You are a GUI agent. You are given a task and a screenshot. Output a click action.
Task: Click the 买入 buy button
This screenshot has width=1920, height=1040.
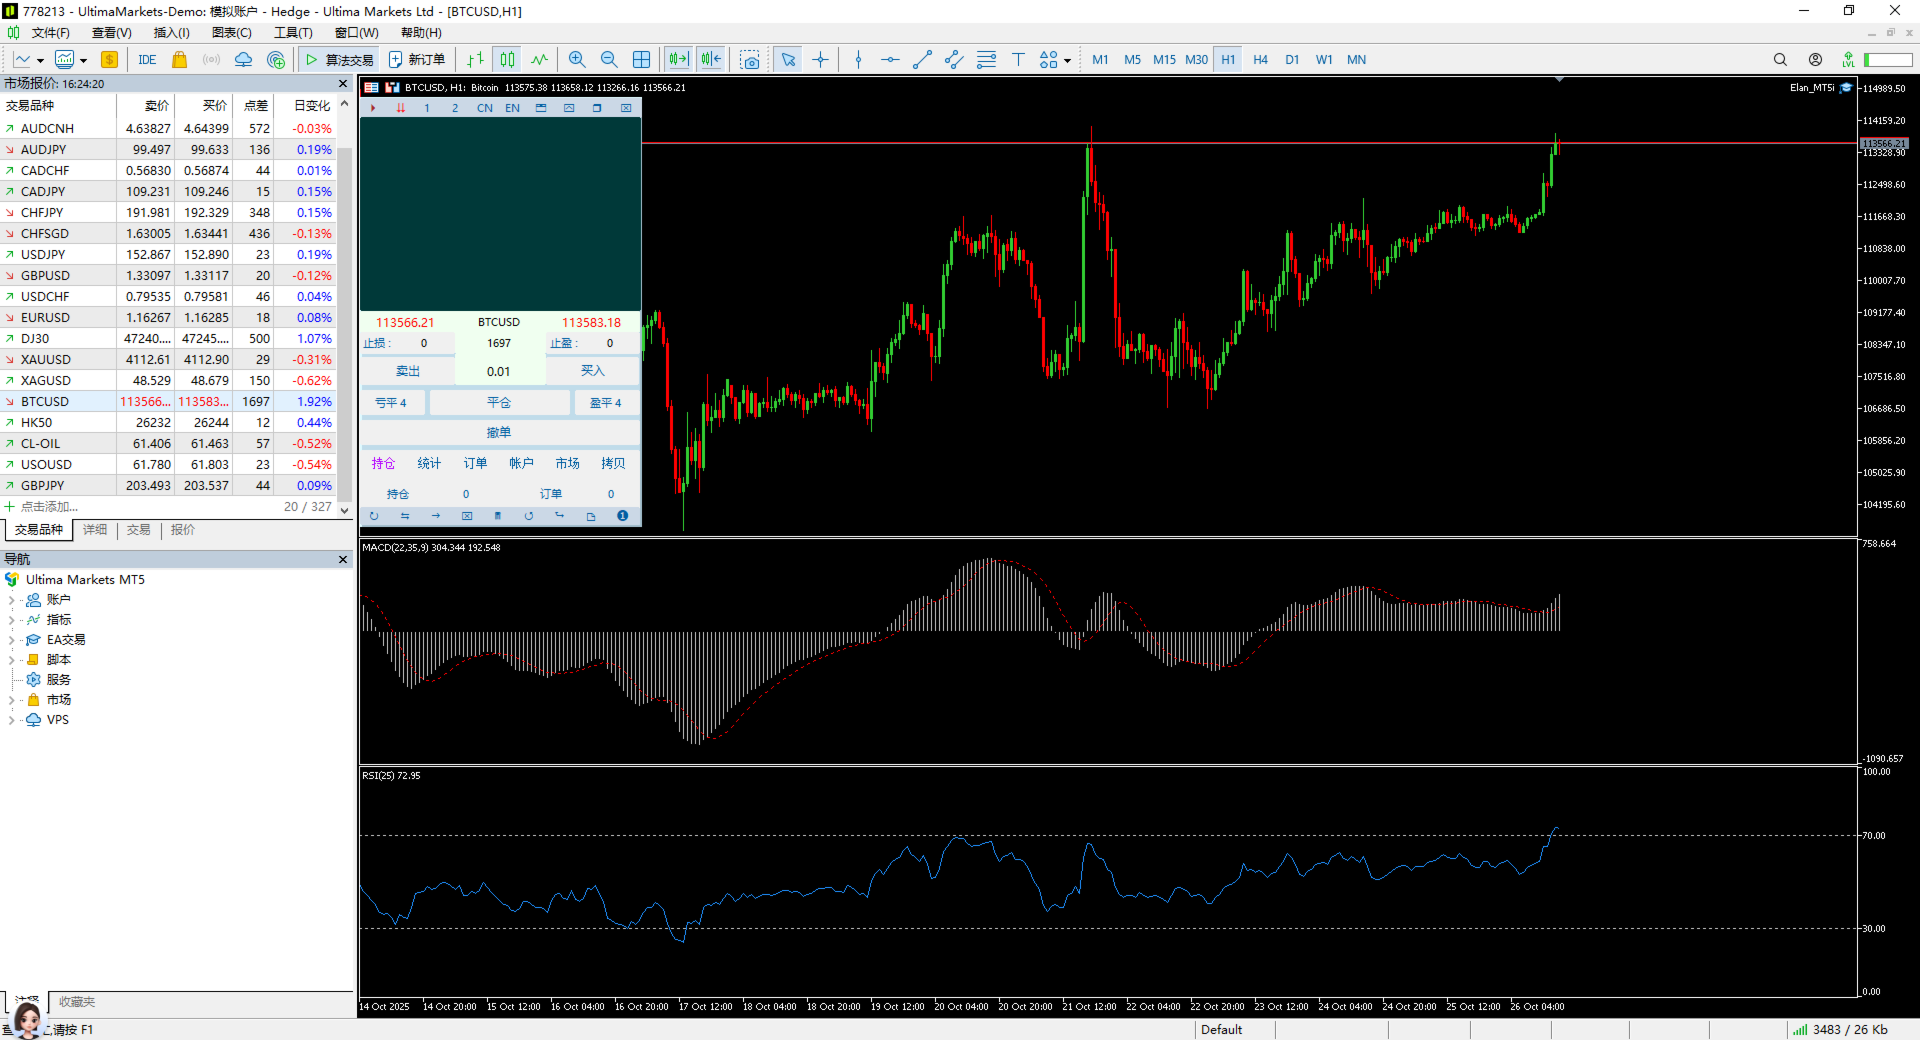[x=593, y=371]
